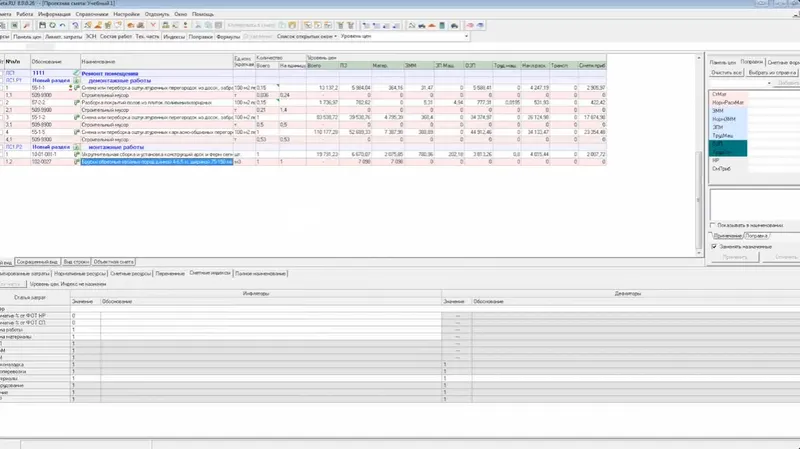Image resolution: width=800 pixels, height=449 pixels.
Task: Open the Переменные bottom tab
Action: coord(170,273)
